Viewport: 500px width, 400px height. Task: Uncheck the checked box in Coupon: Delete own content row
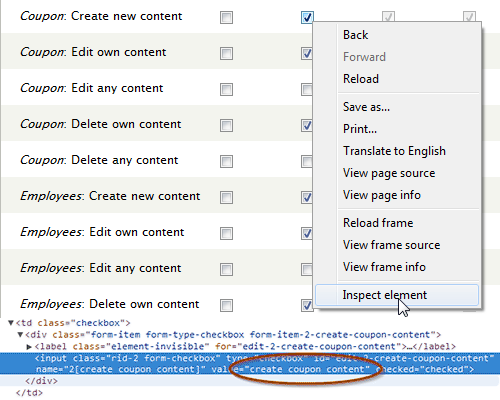click(x=306, y=126)
